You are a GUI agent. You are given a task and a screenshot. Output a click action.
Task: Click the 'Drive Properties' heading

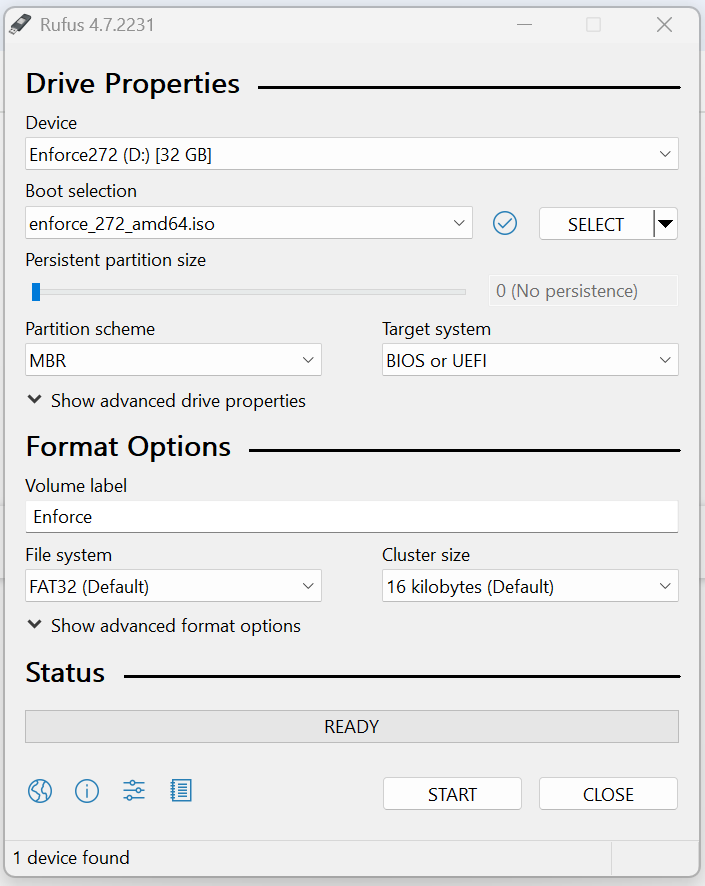click(x=133, y=84)
